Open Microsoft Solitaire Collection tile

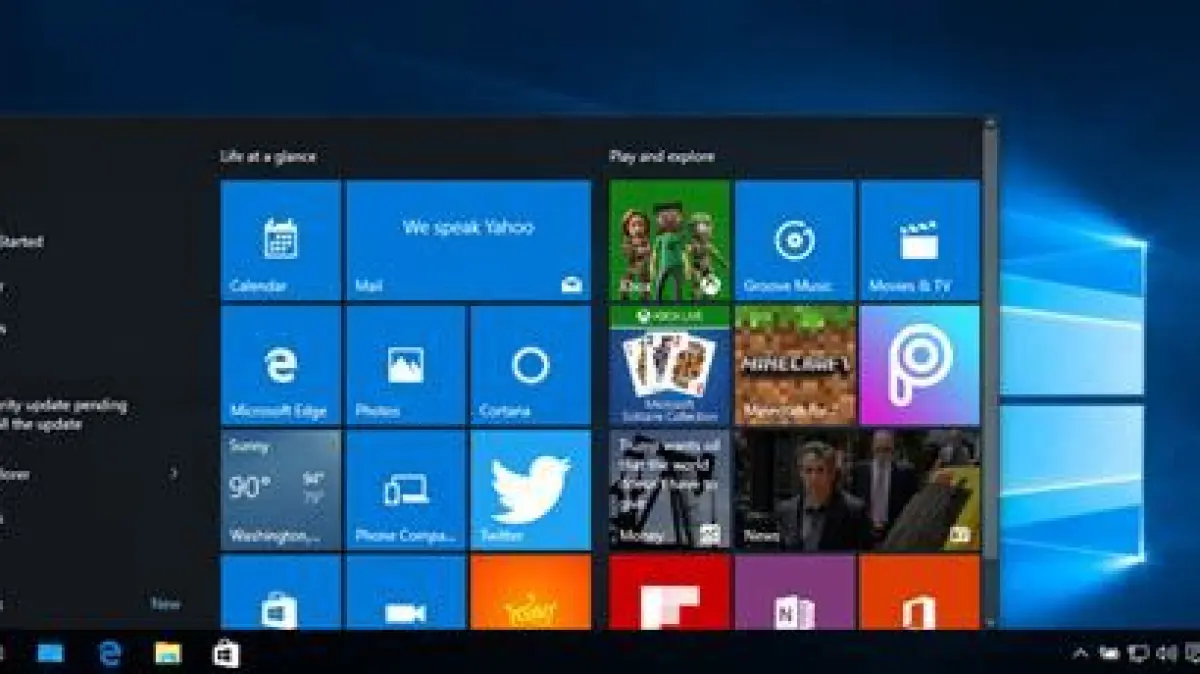669,365
